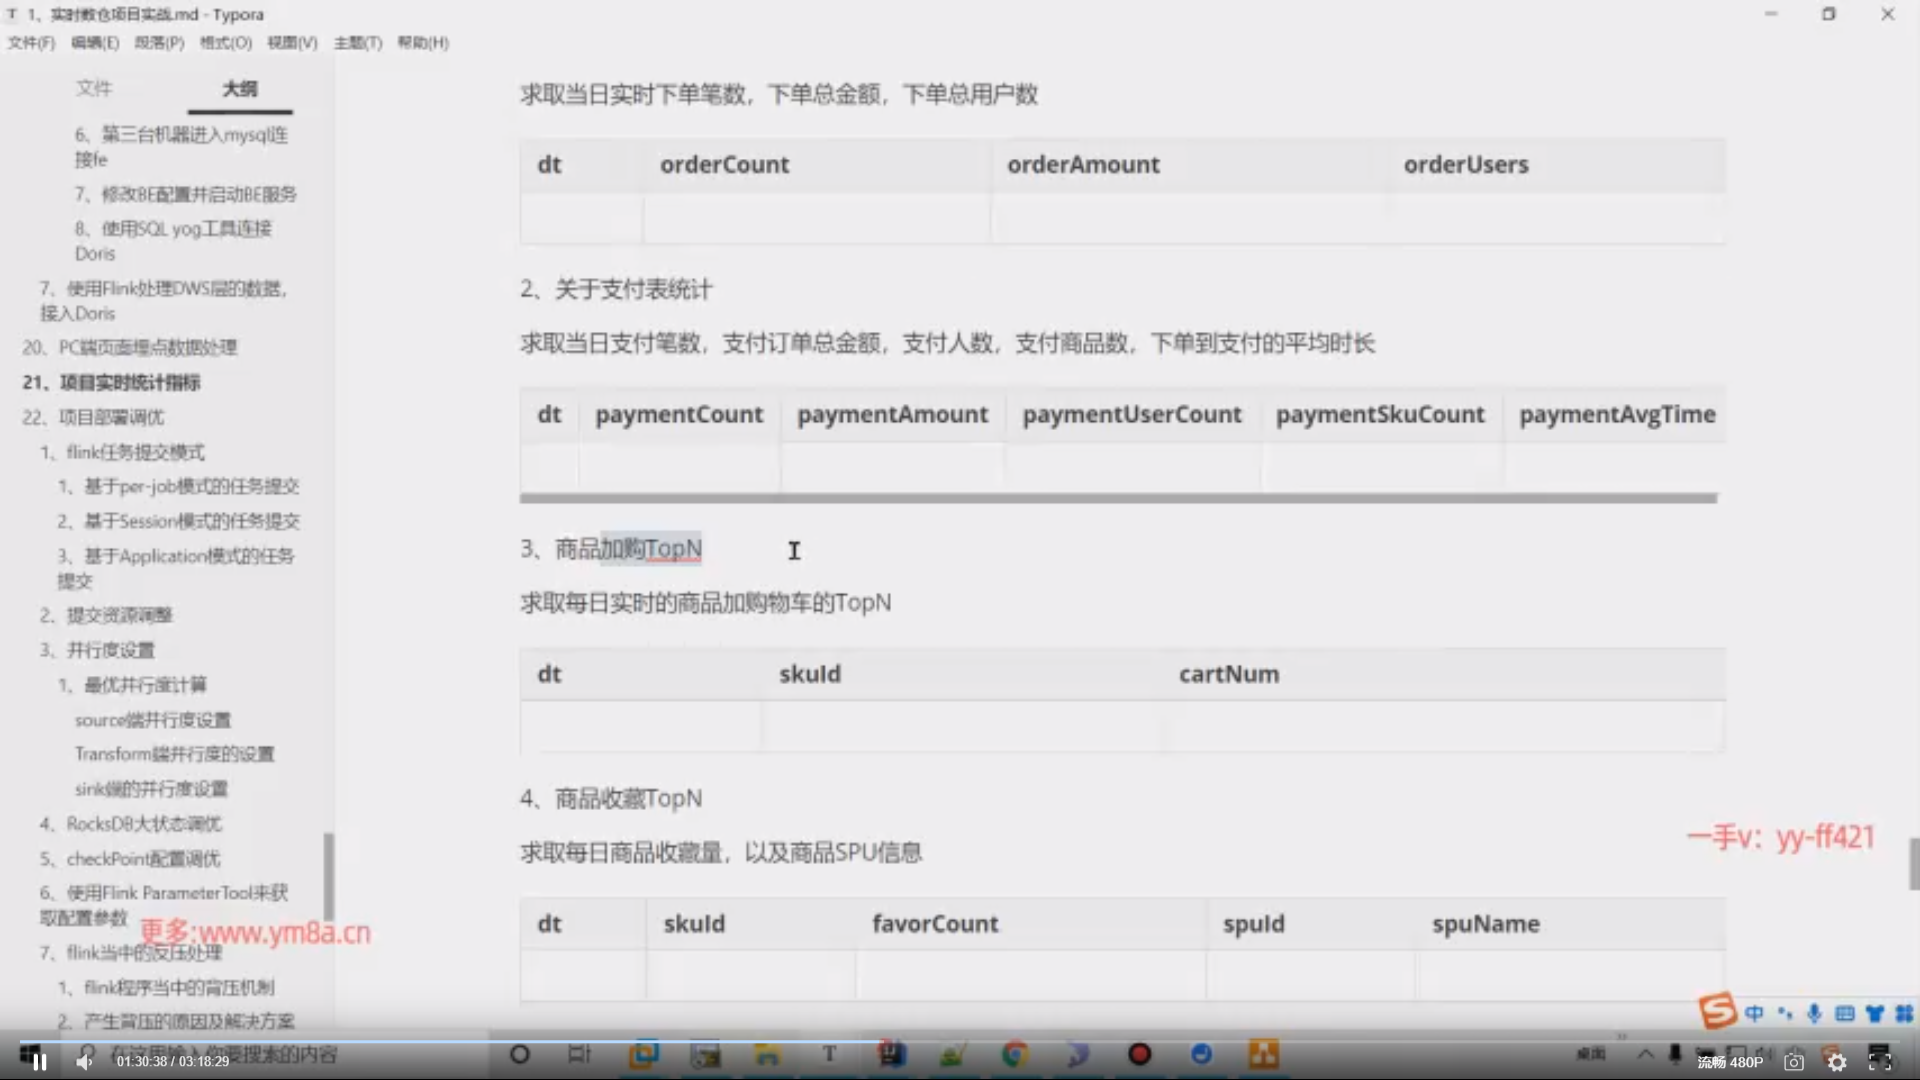Open the 格式(O) menu
1920x1080 pixels.
click(225, 42)
